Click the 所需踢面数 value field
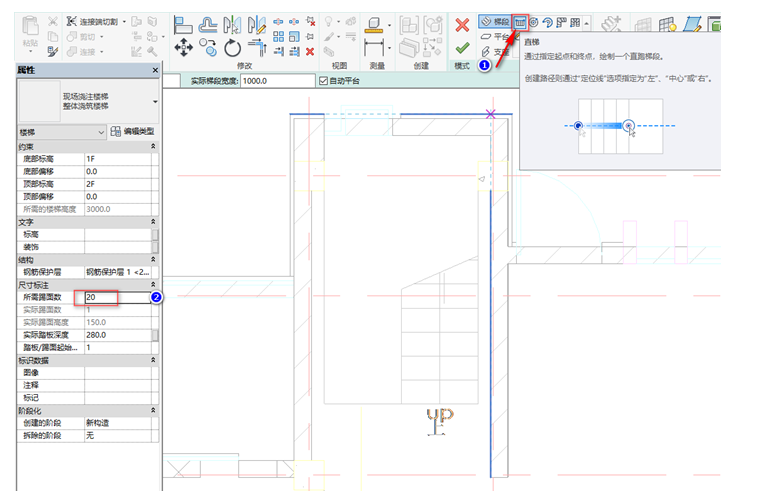The width and height of the screenshot is (774, 499). (x=115, y=298)
